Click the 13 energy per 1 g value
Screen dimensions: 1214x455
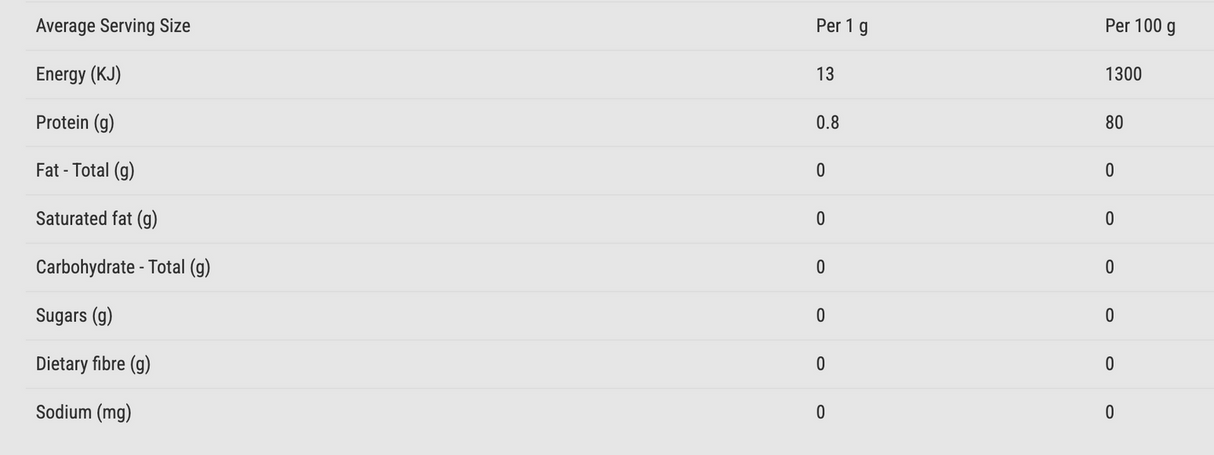tap(825, 74)
